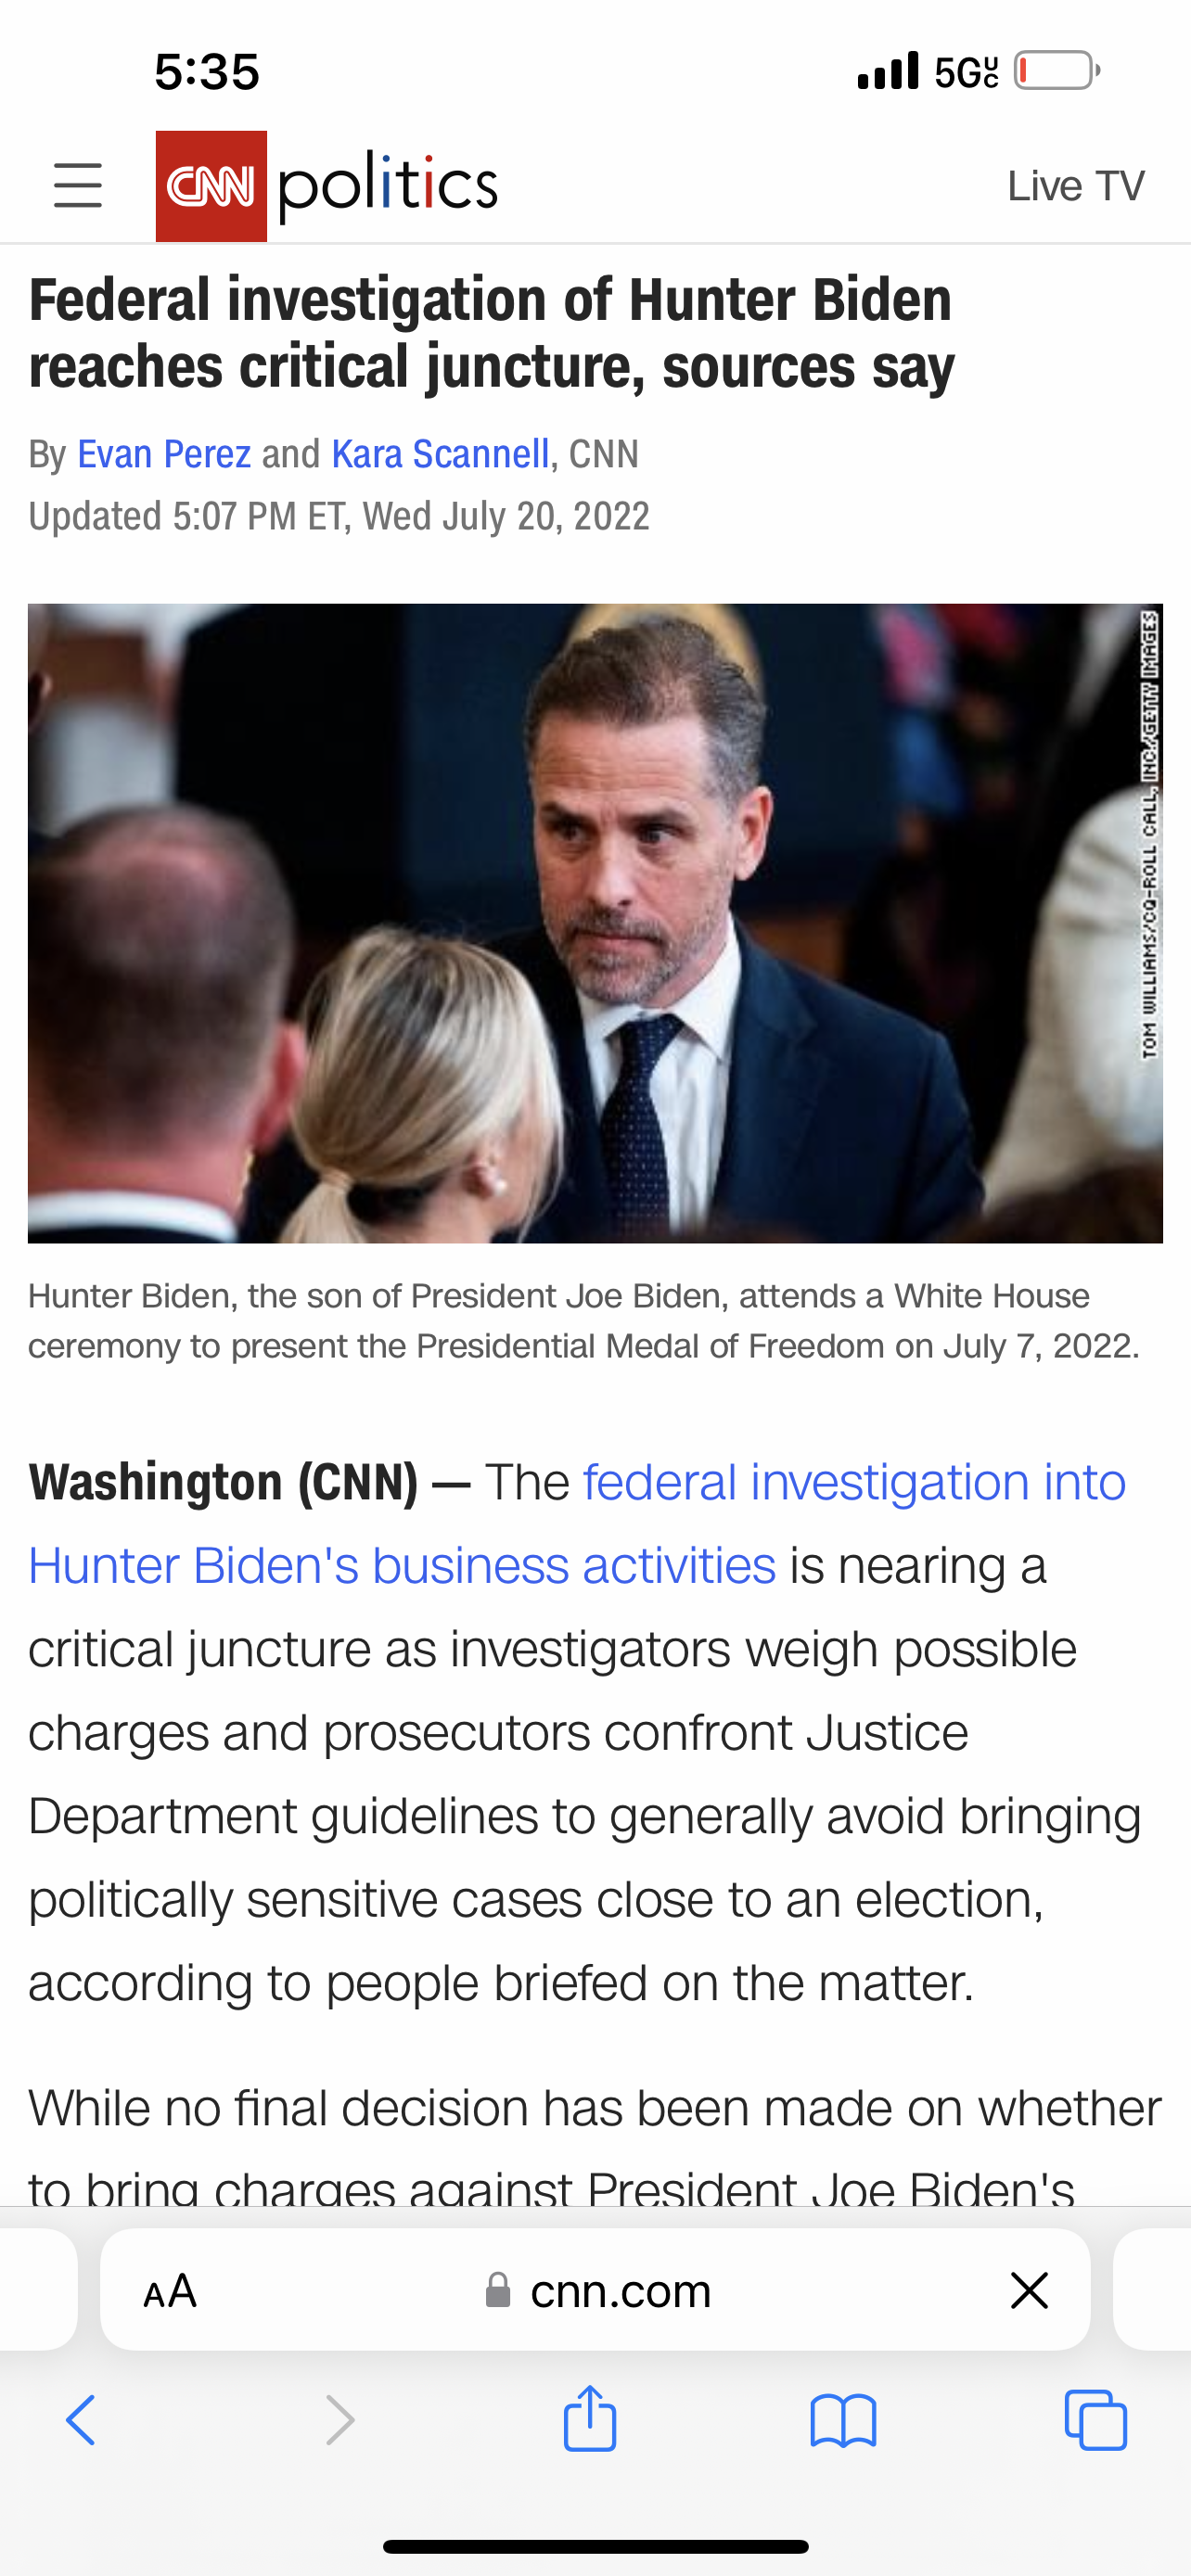Tap the battery indicator in status bar
This screenshot has height=2576, width=1191.
1057,71
